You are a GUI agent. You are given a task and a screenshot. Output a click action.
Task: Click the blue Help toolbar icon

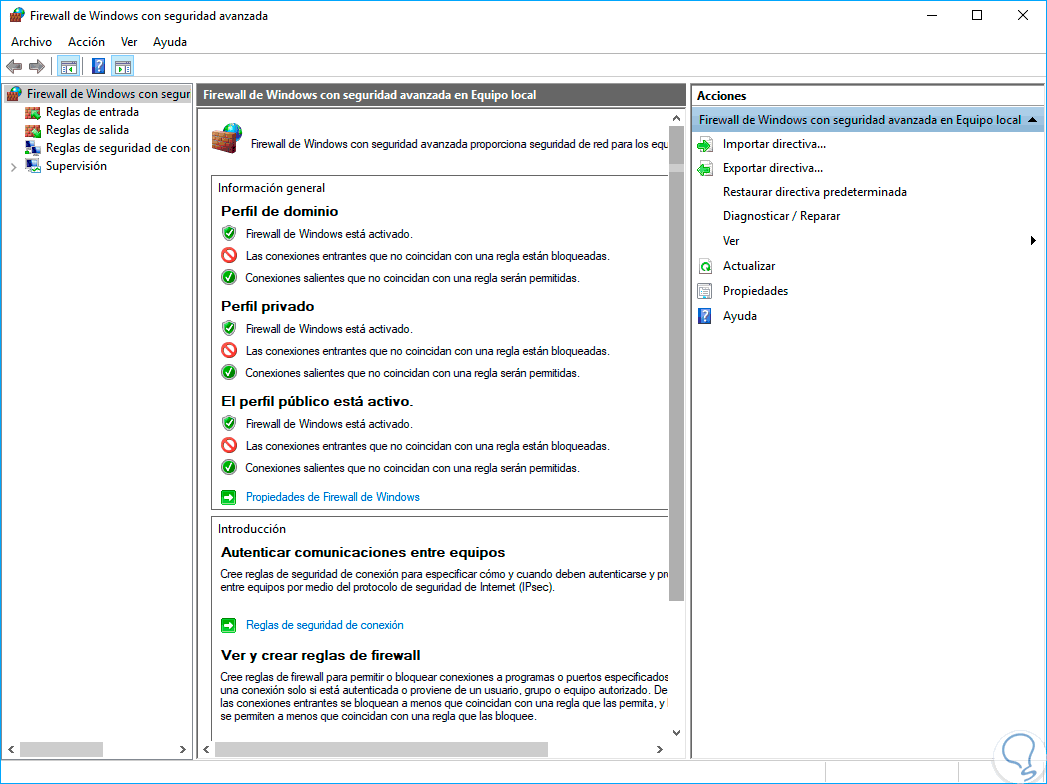coord(98,66)
